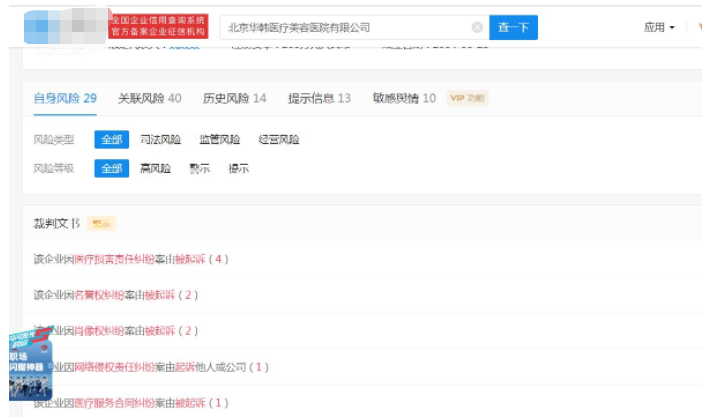
Task: Filter by 司法风险 type
Action: coord(160,139)
